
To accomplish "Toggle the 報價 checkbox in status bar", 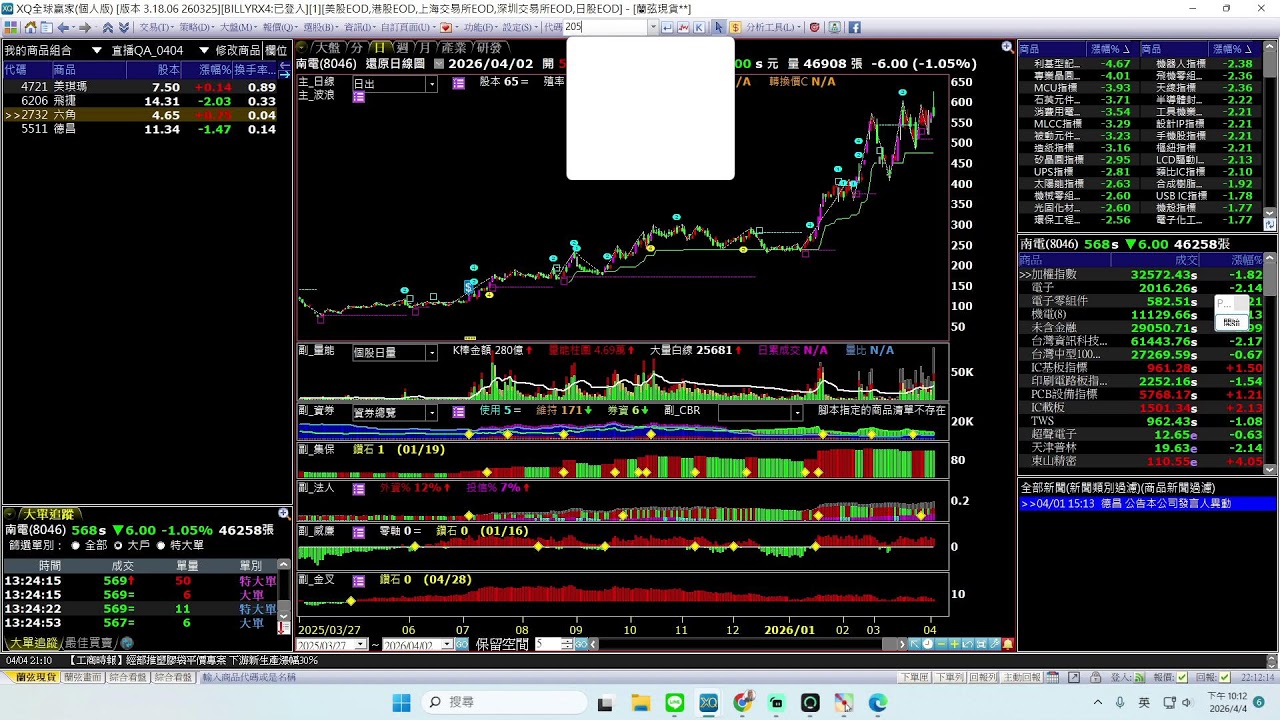I will tap(1184, 677).
